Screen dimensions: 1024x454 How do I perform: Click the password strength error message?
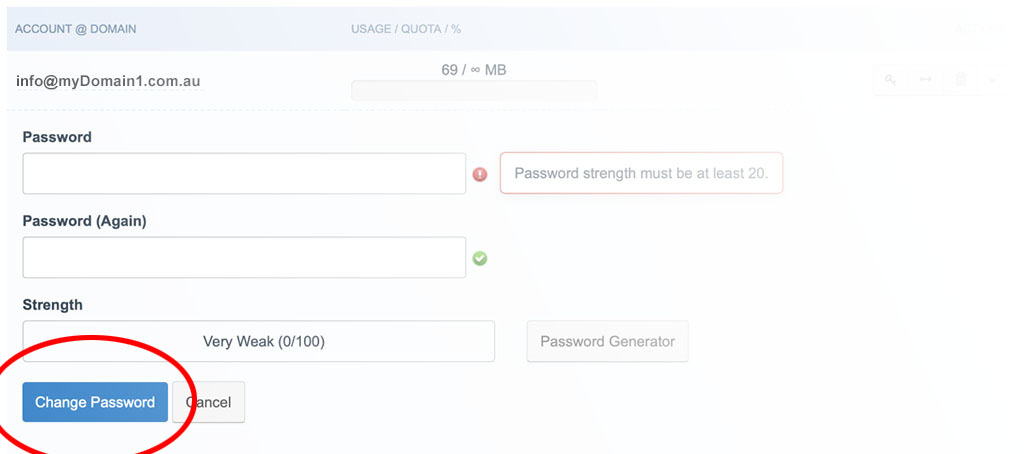[641, 173]
